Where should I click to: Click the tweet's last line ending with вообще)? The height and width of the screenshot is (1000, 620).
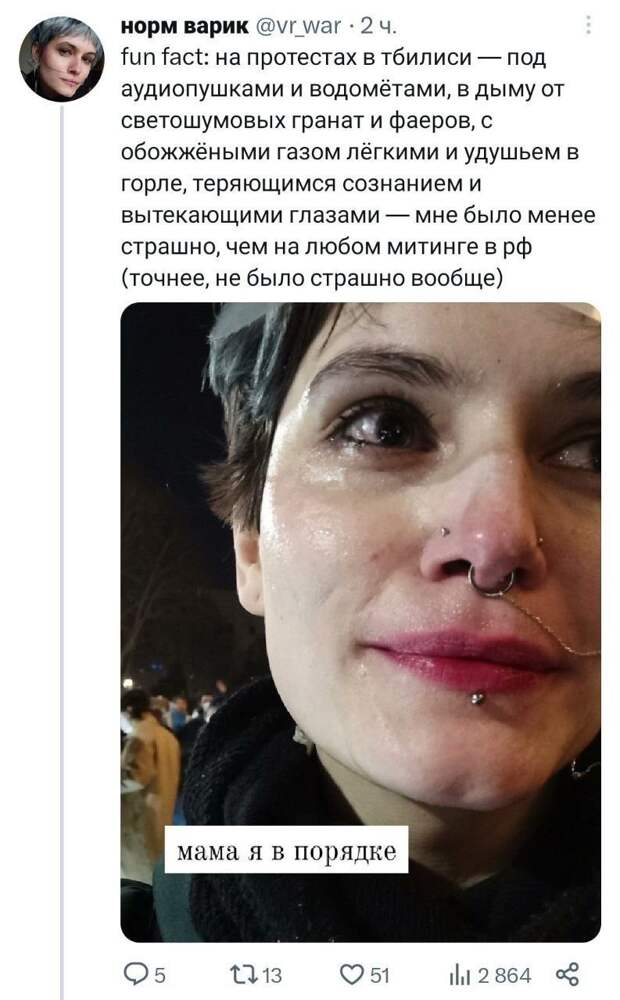[x=312, y=279]
